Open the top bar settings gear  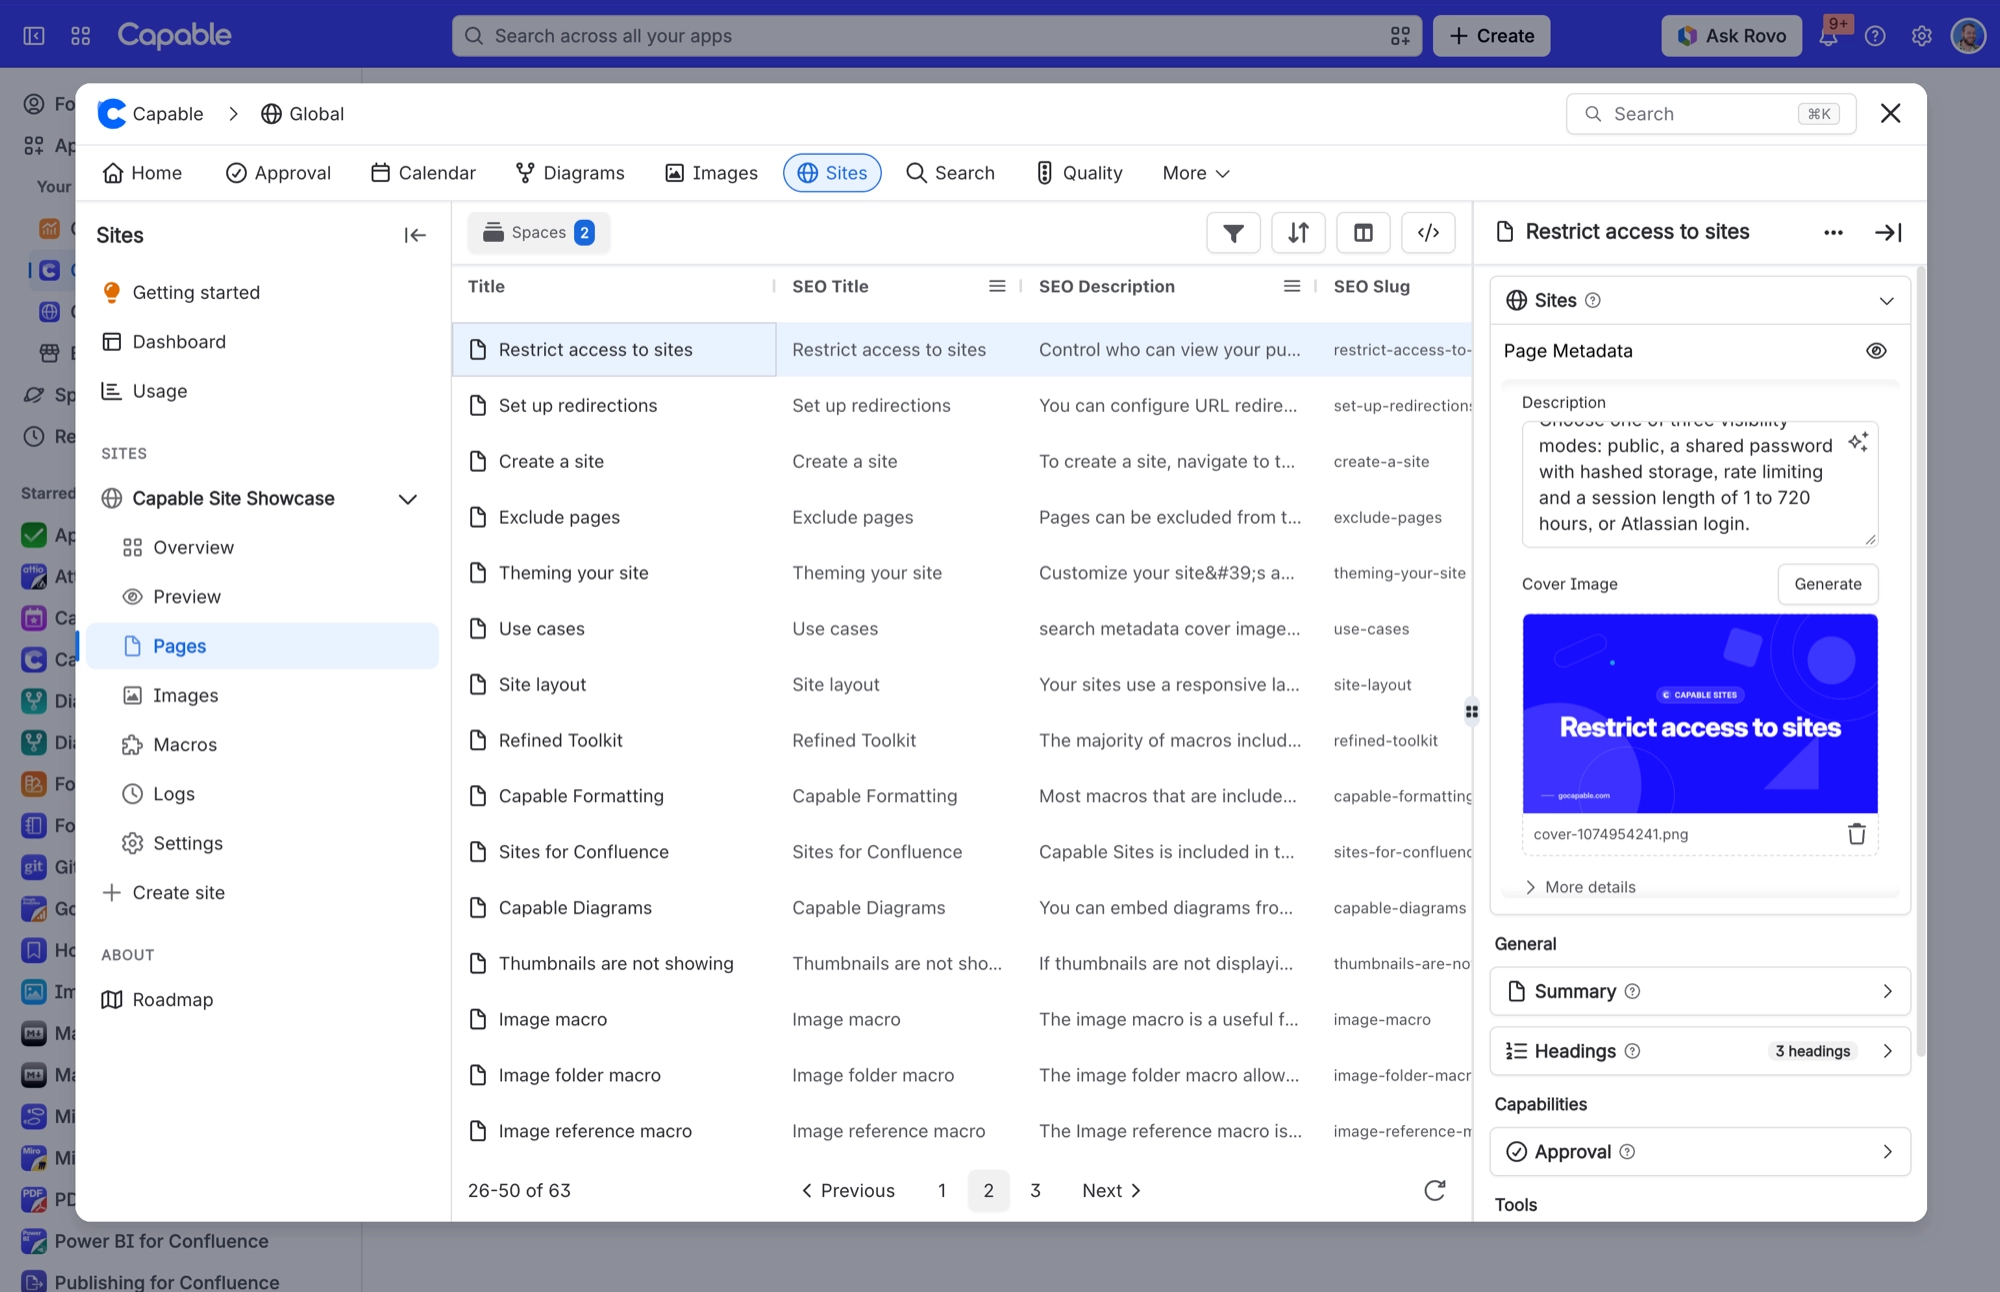tap(1921, 36)
